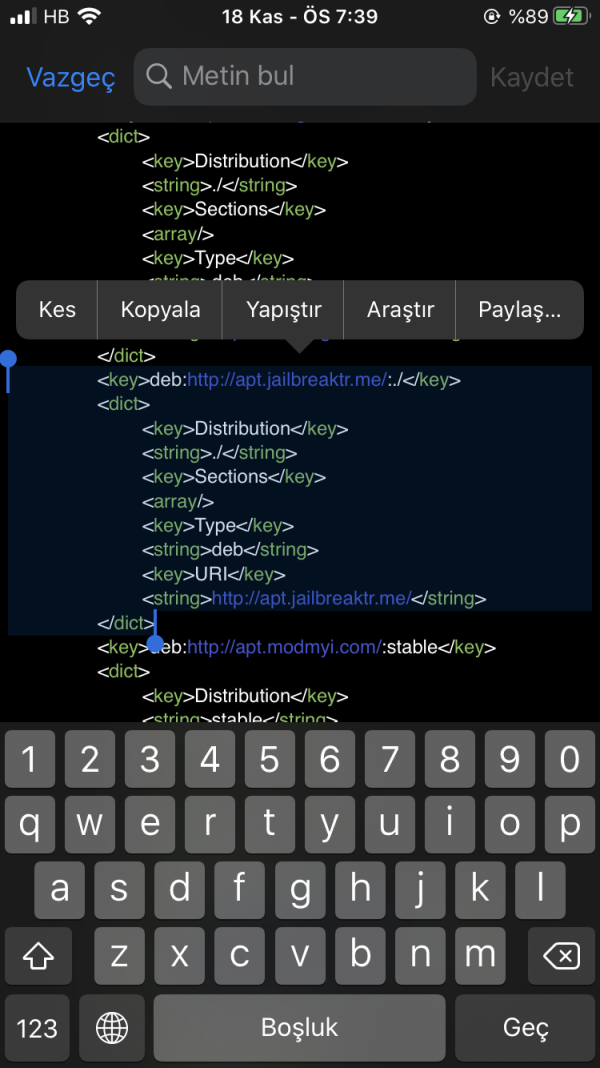Viewport: 600px width, 1068px height.
Task: Tap the battery indicator in status bar
Action: 572,16
